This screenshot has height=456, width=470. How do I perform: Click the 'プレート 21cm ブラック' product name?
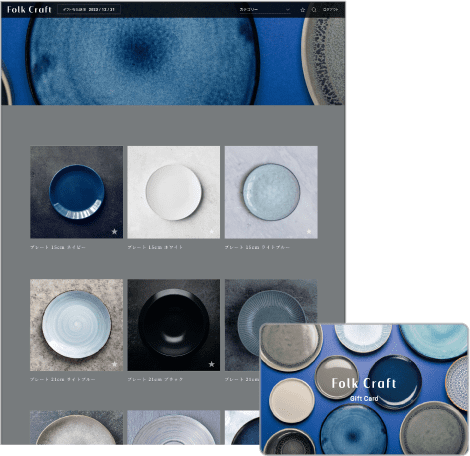[155, 379]
